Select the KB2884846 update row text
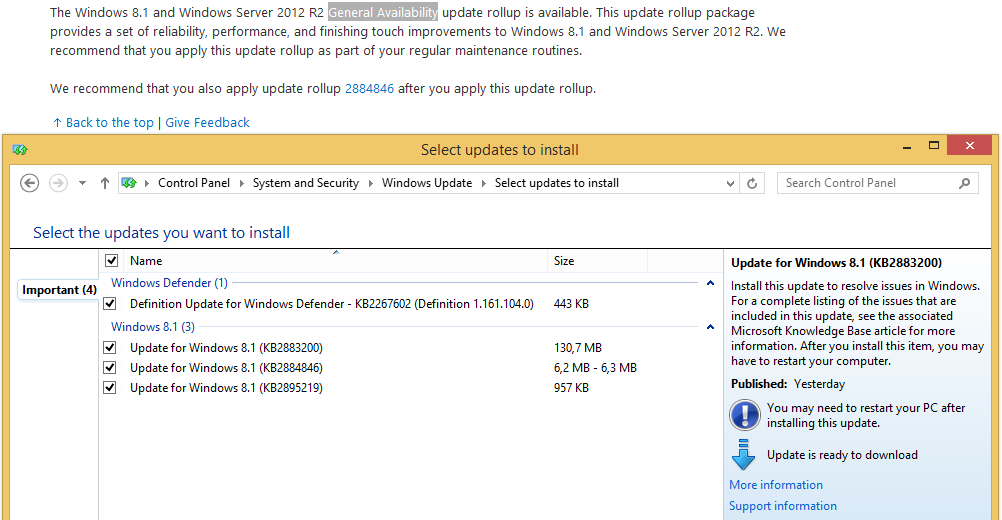 point(226,367)
